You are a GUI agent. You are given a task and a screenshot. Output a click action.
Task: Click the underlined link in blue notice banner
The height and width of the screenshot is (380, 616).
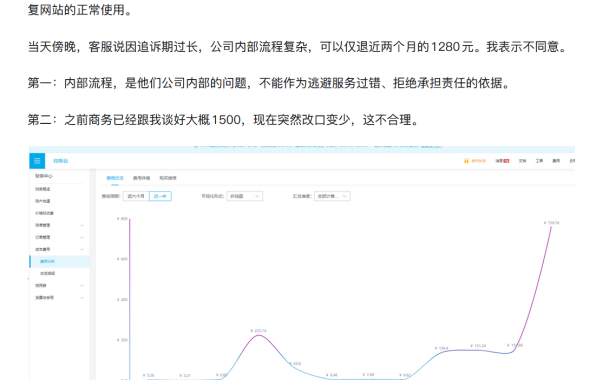click(431, 146)
